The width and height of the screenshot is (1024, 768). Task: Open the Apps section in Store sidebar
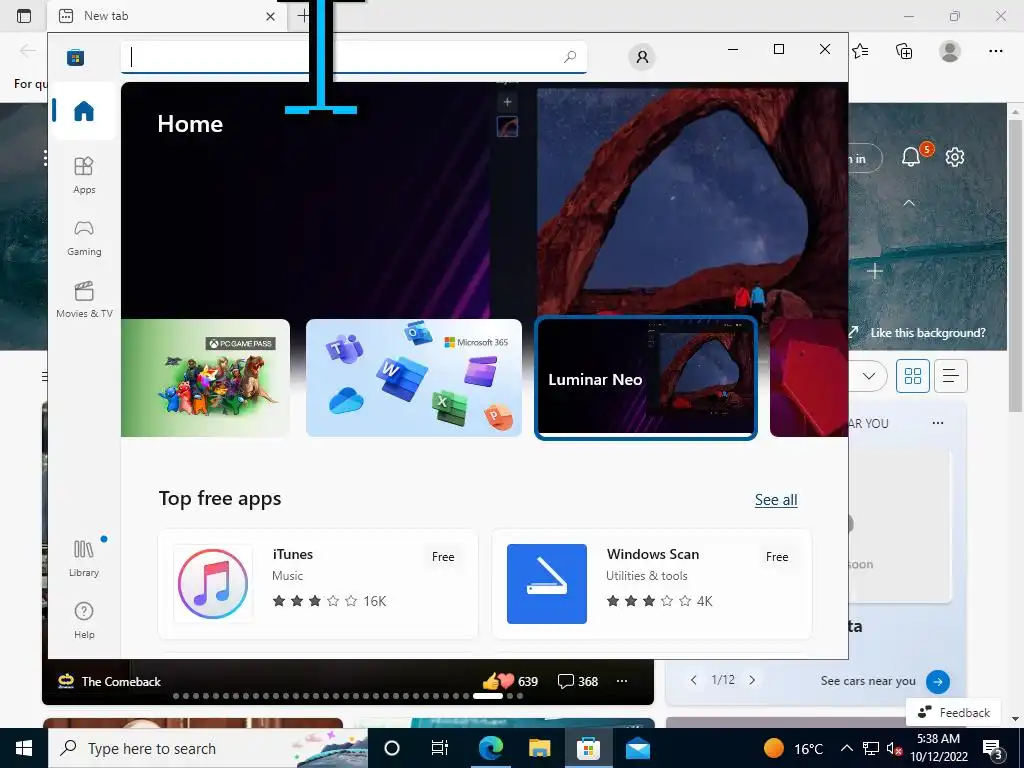(84, 175)
